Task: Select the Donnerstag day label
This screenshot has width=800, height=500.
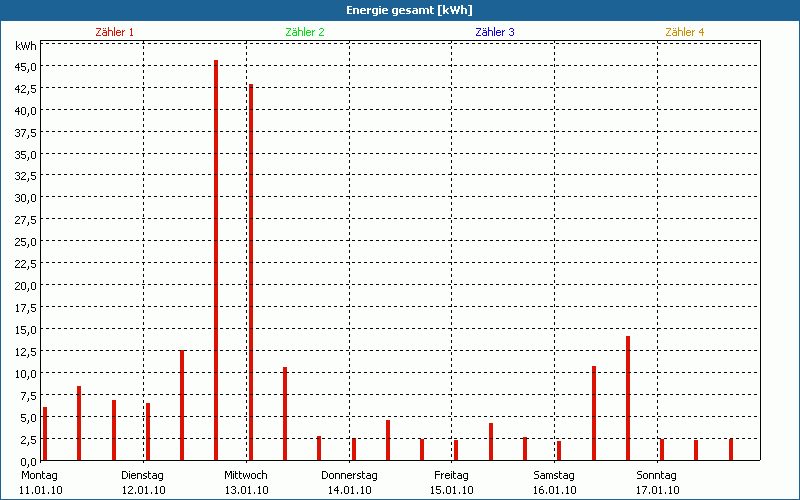Action: point(349,476)
